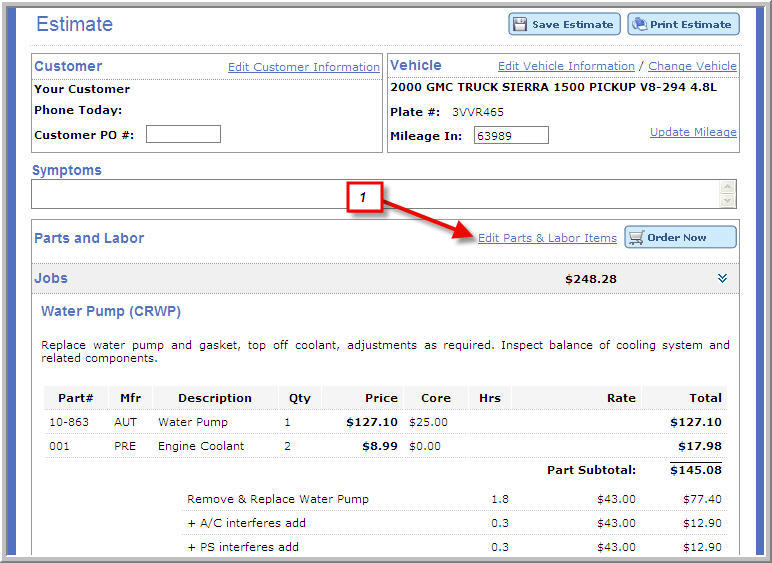This screenshot has width=772, height=563.
Task: Open the Edit Vehicle Information link
Action: (566, 67)
